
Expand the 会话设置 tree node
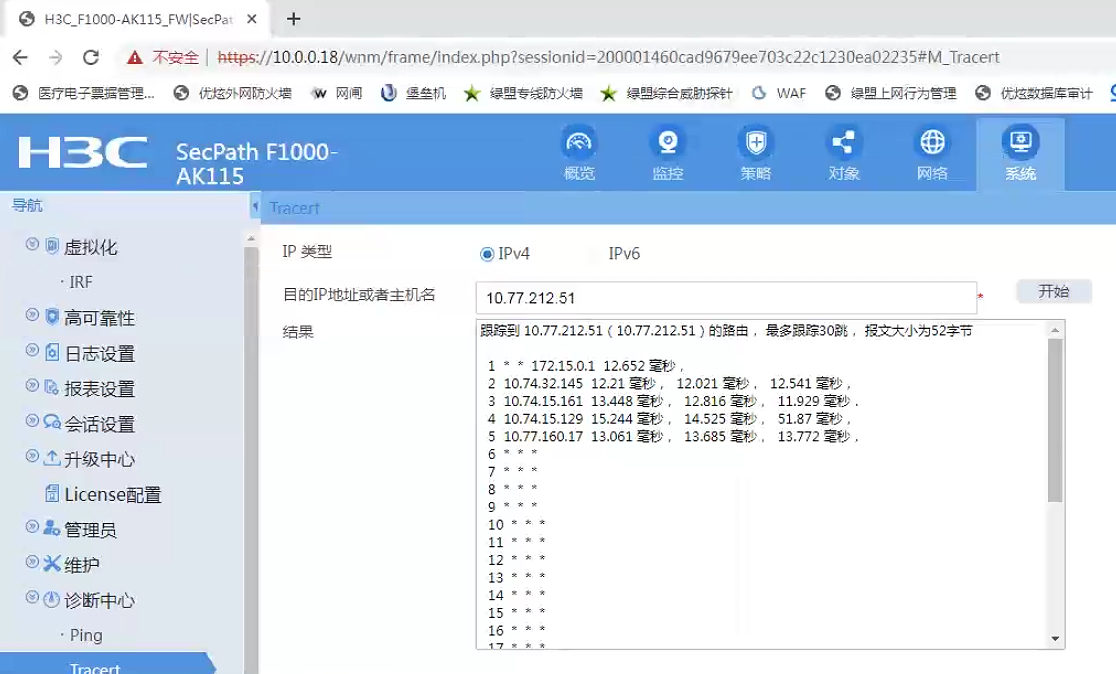32,420
